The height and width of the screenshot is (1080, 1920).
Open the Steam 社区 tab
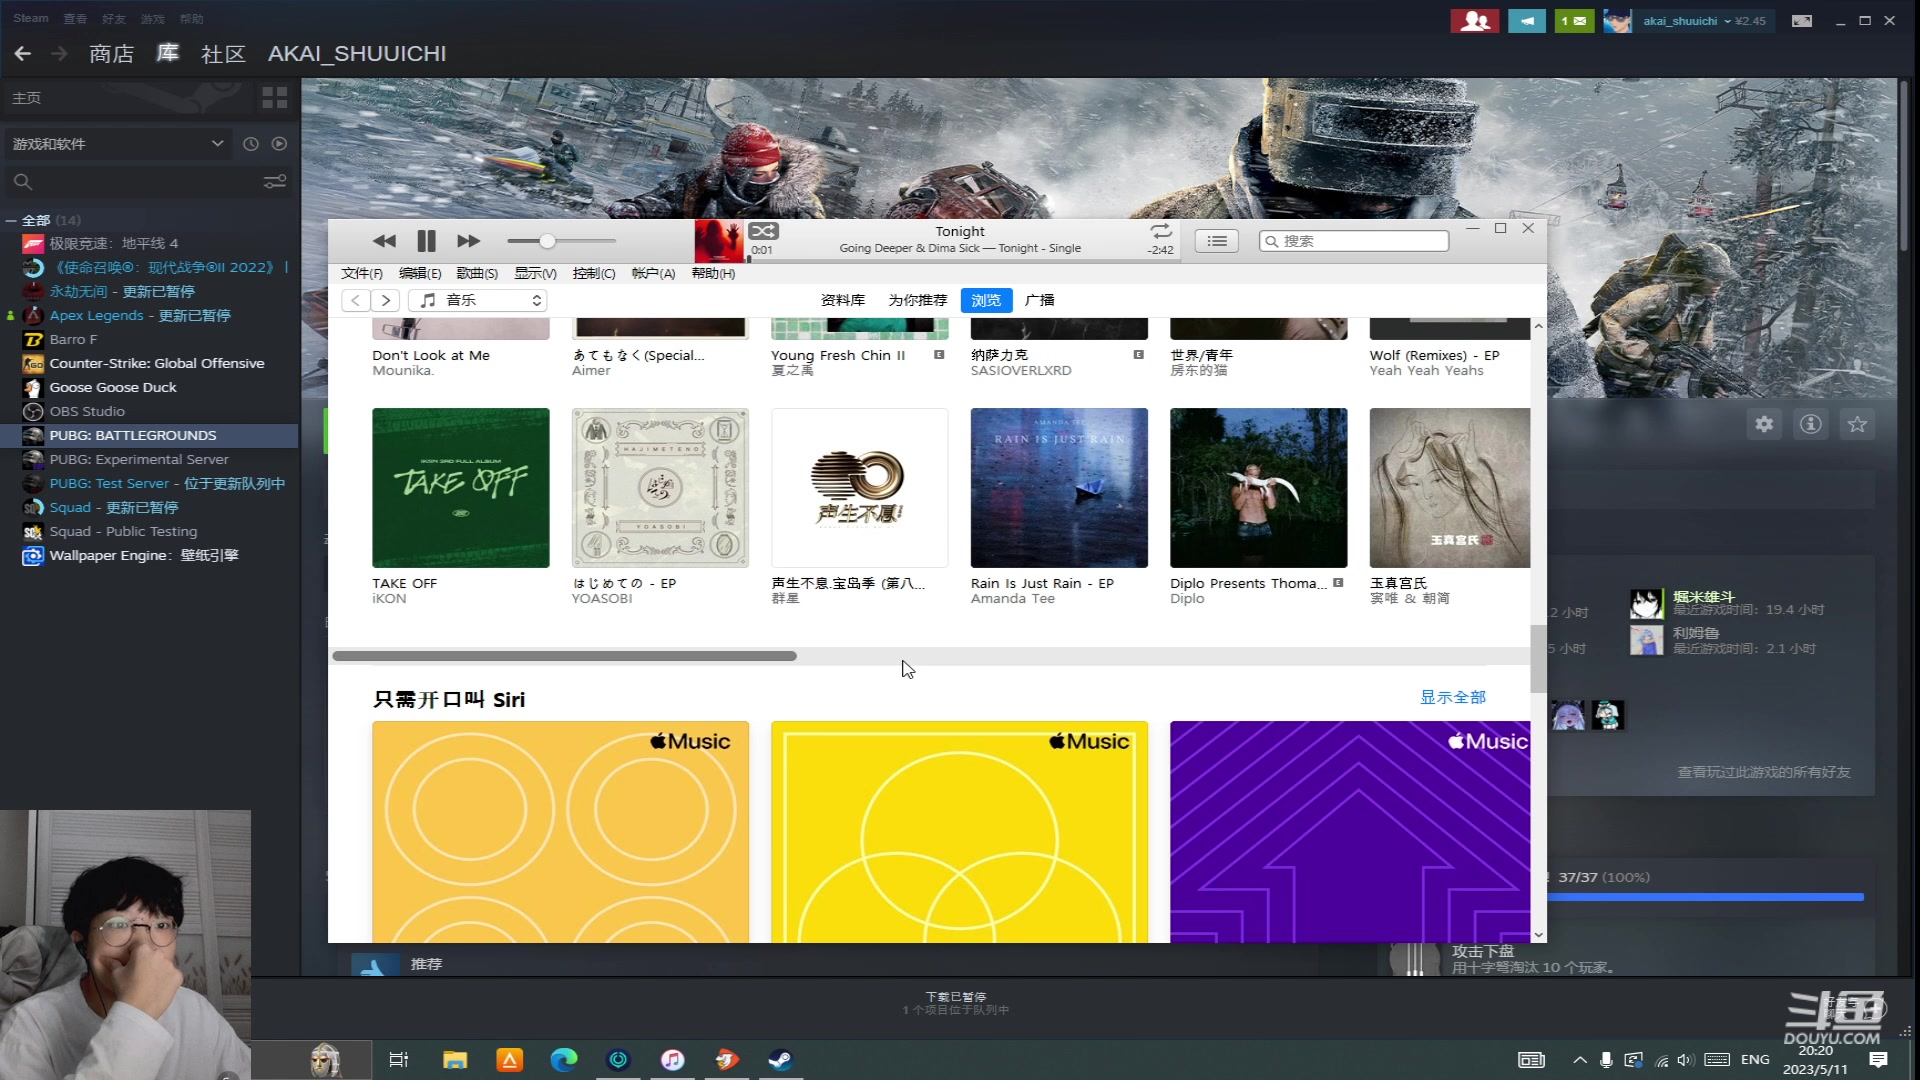(x=223, y=53)
